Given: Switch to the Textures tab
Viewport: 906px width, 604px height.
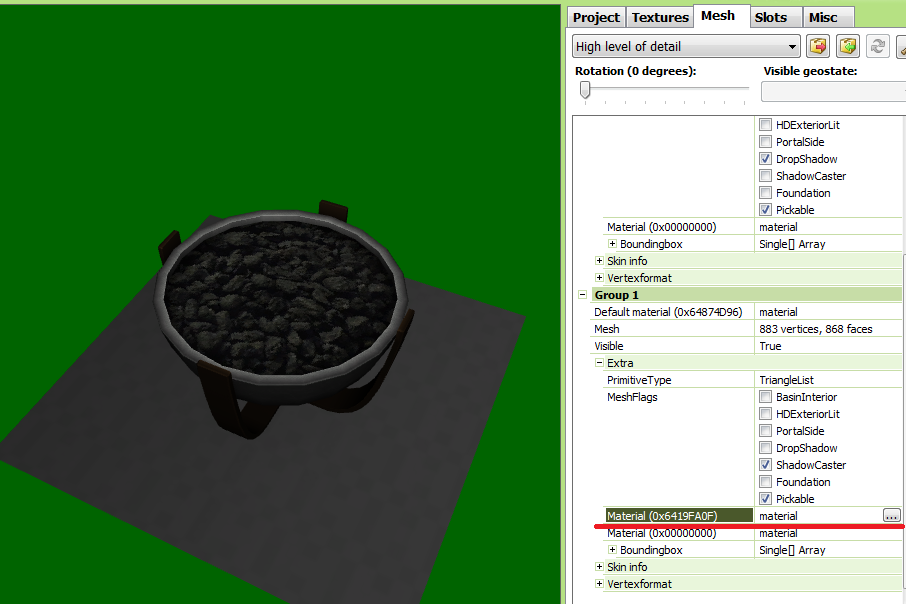Looking at the screenshot, I should click(660, 17).
